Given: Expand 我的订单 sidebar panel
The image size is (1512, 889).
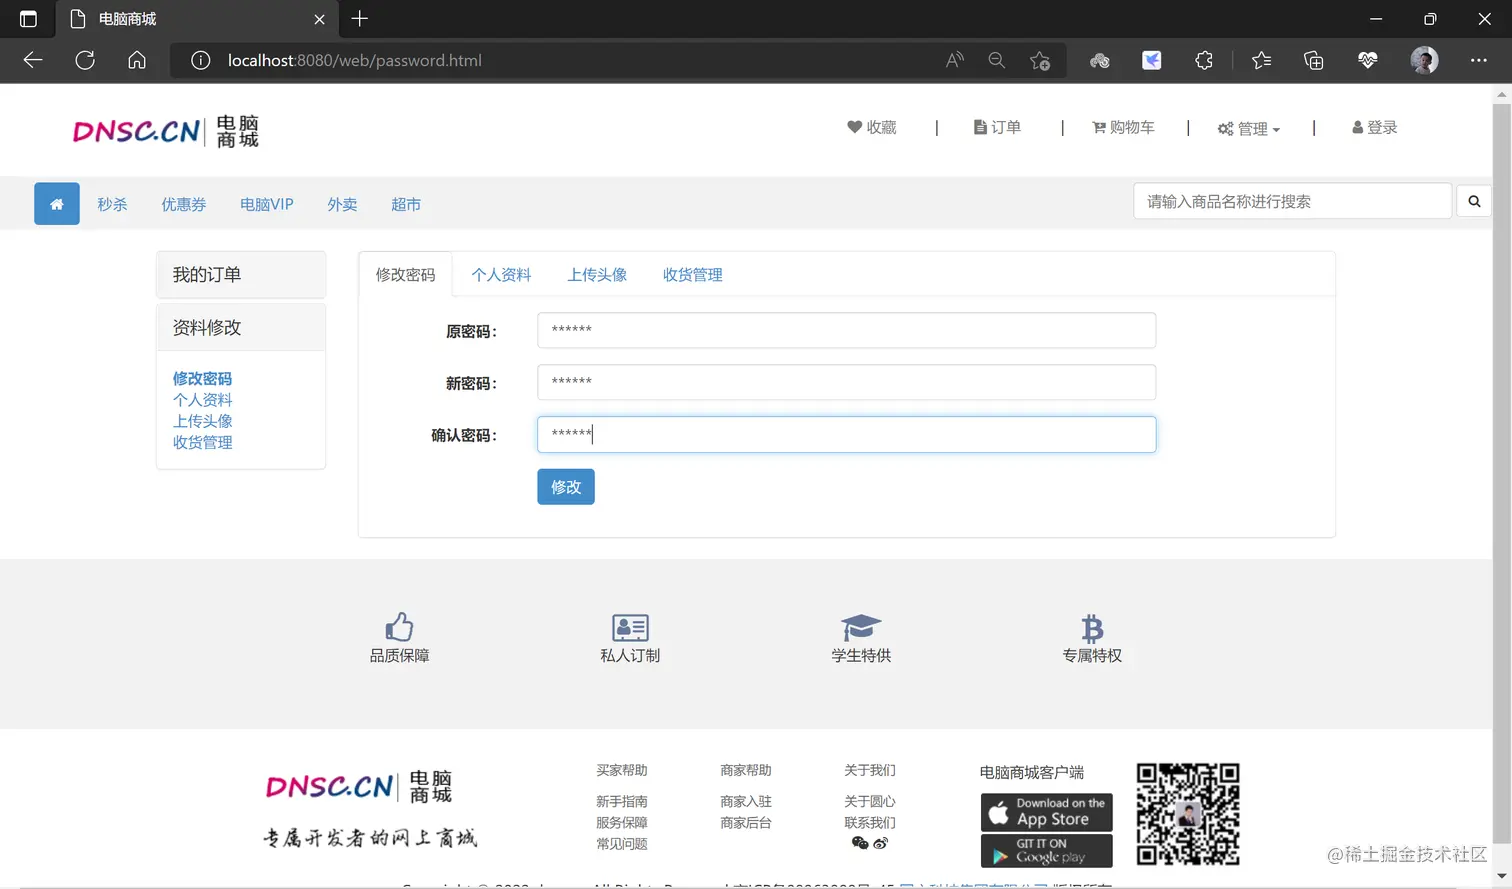Looking at the screenshot, I should [x=241, y=274].
